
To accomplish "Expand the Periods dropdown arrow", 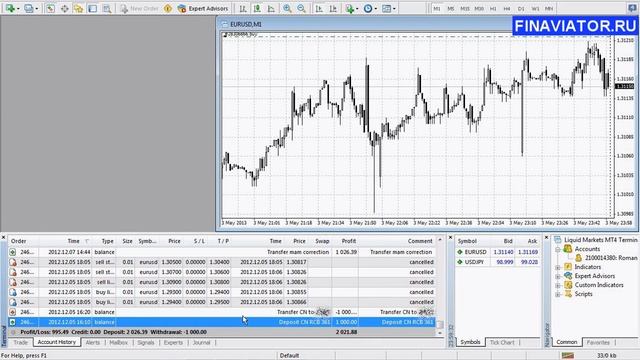I will pyautogui.click(x=376, y=9).
